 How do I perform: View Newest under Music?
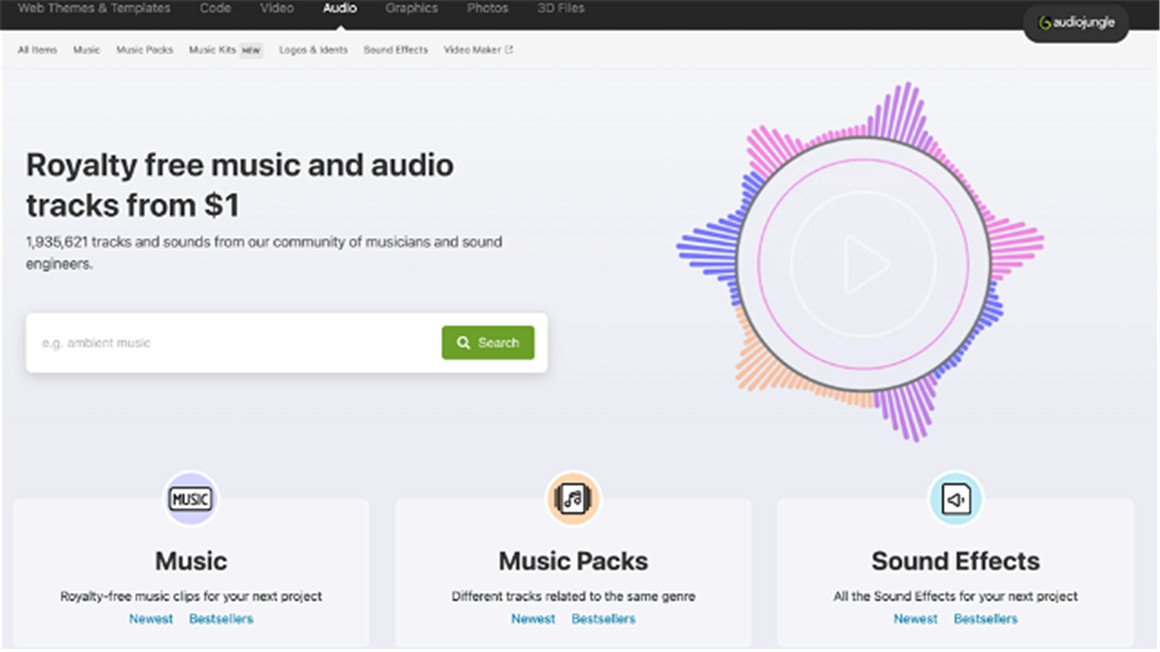(x=151, y=619)
